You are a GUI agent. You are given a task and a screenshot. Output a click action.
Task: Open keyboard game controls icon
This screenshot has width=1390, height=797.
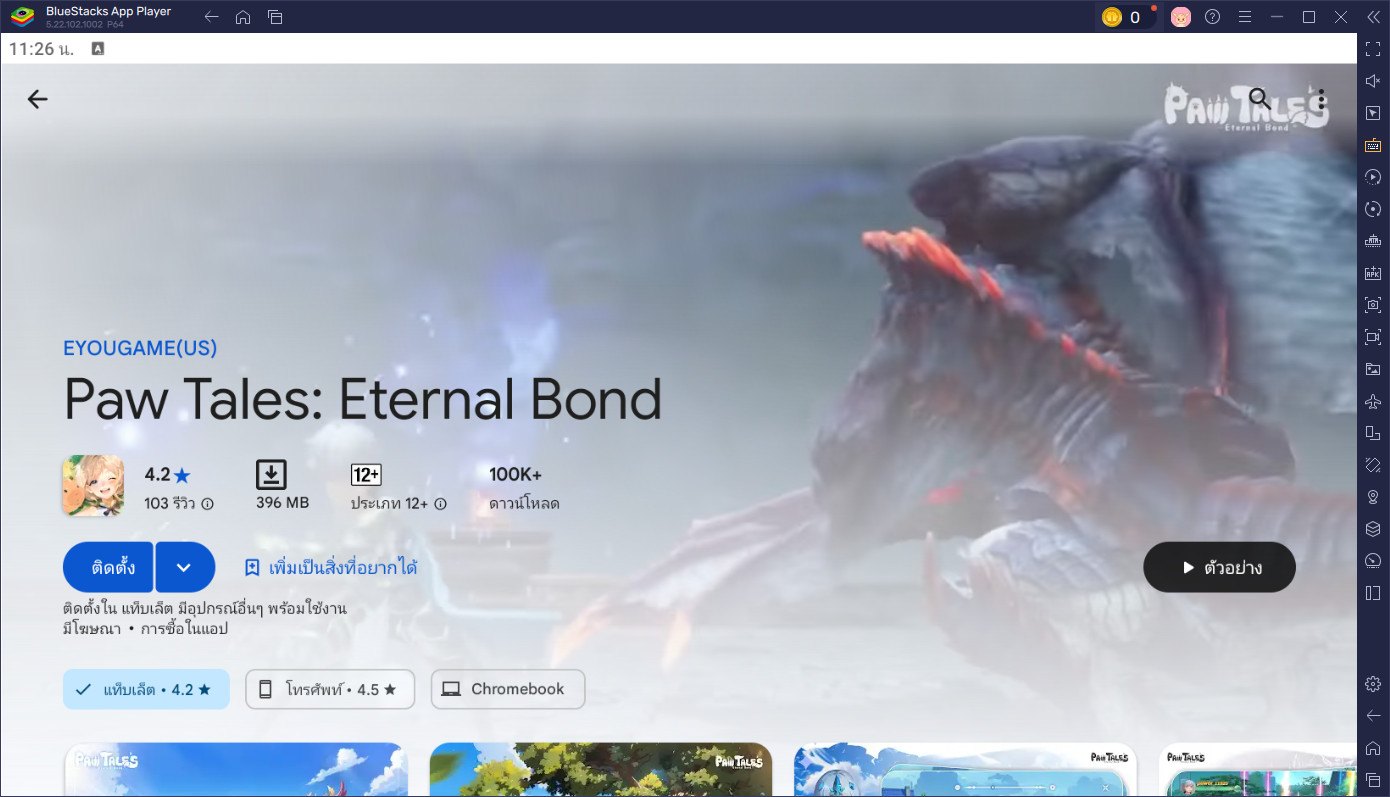click(x=1373, y=145)
